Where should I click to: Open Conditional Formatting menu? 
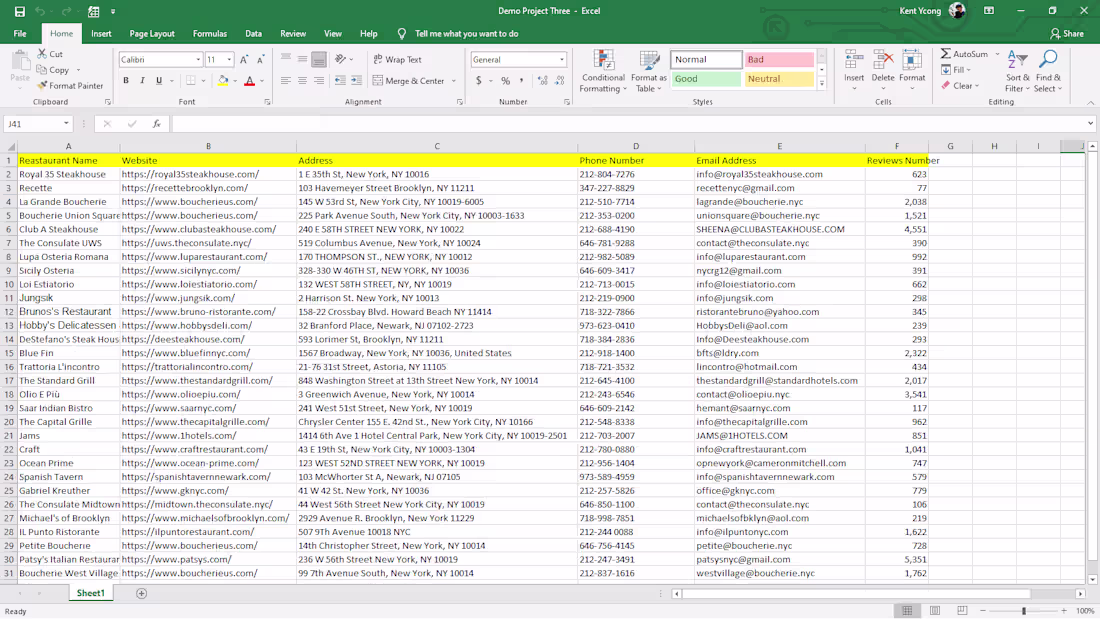(x=603, y=62)
